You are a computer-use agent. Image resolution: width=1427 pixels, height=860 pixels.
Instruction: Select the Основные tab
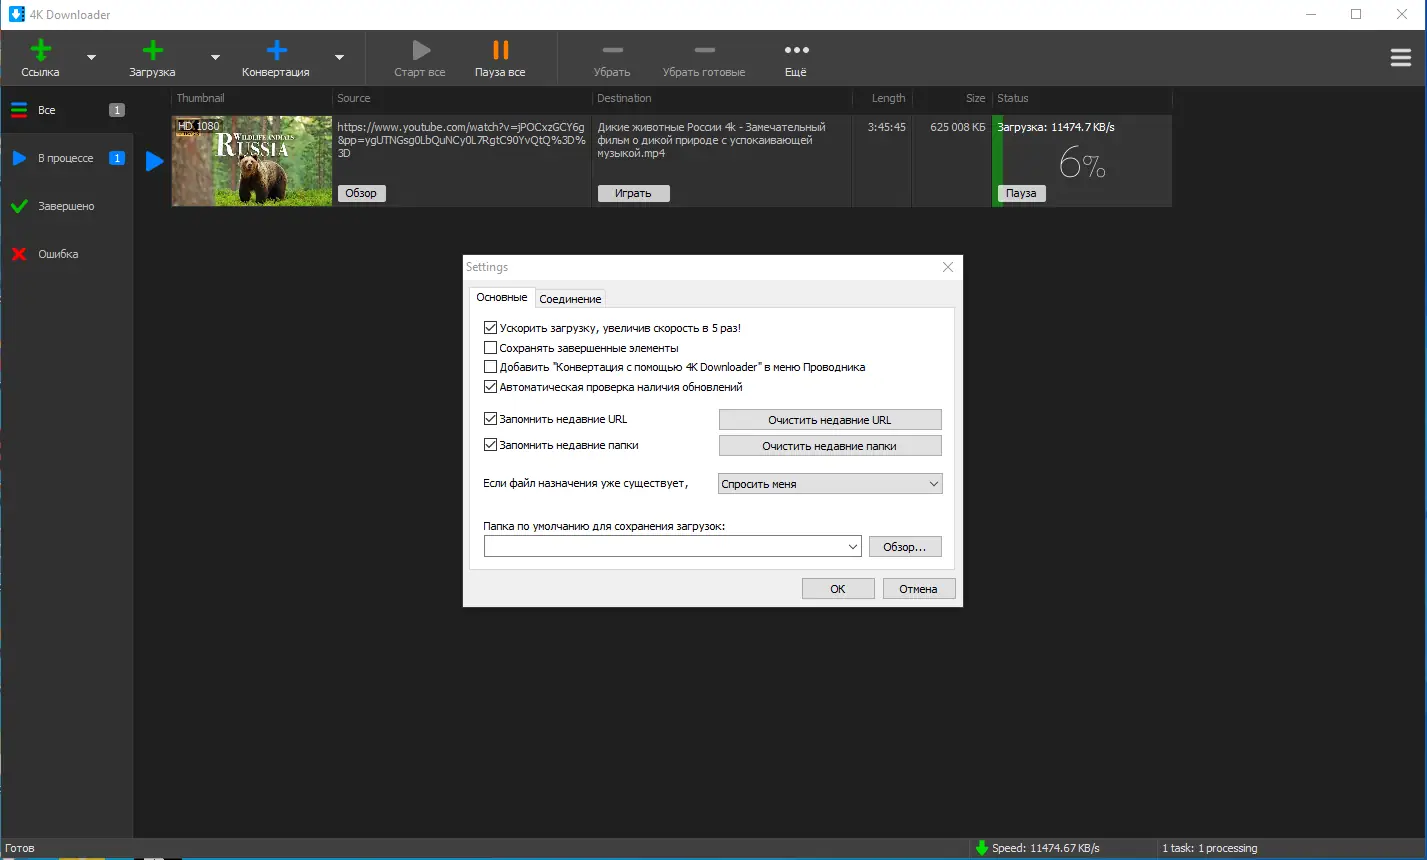501,297
